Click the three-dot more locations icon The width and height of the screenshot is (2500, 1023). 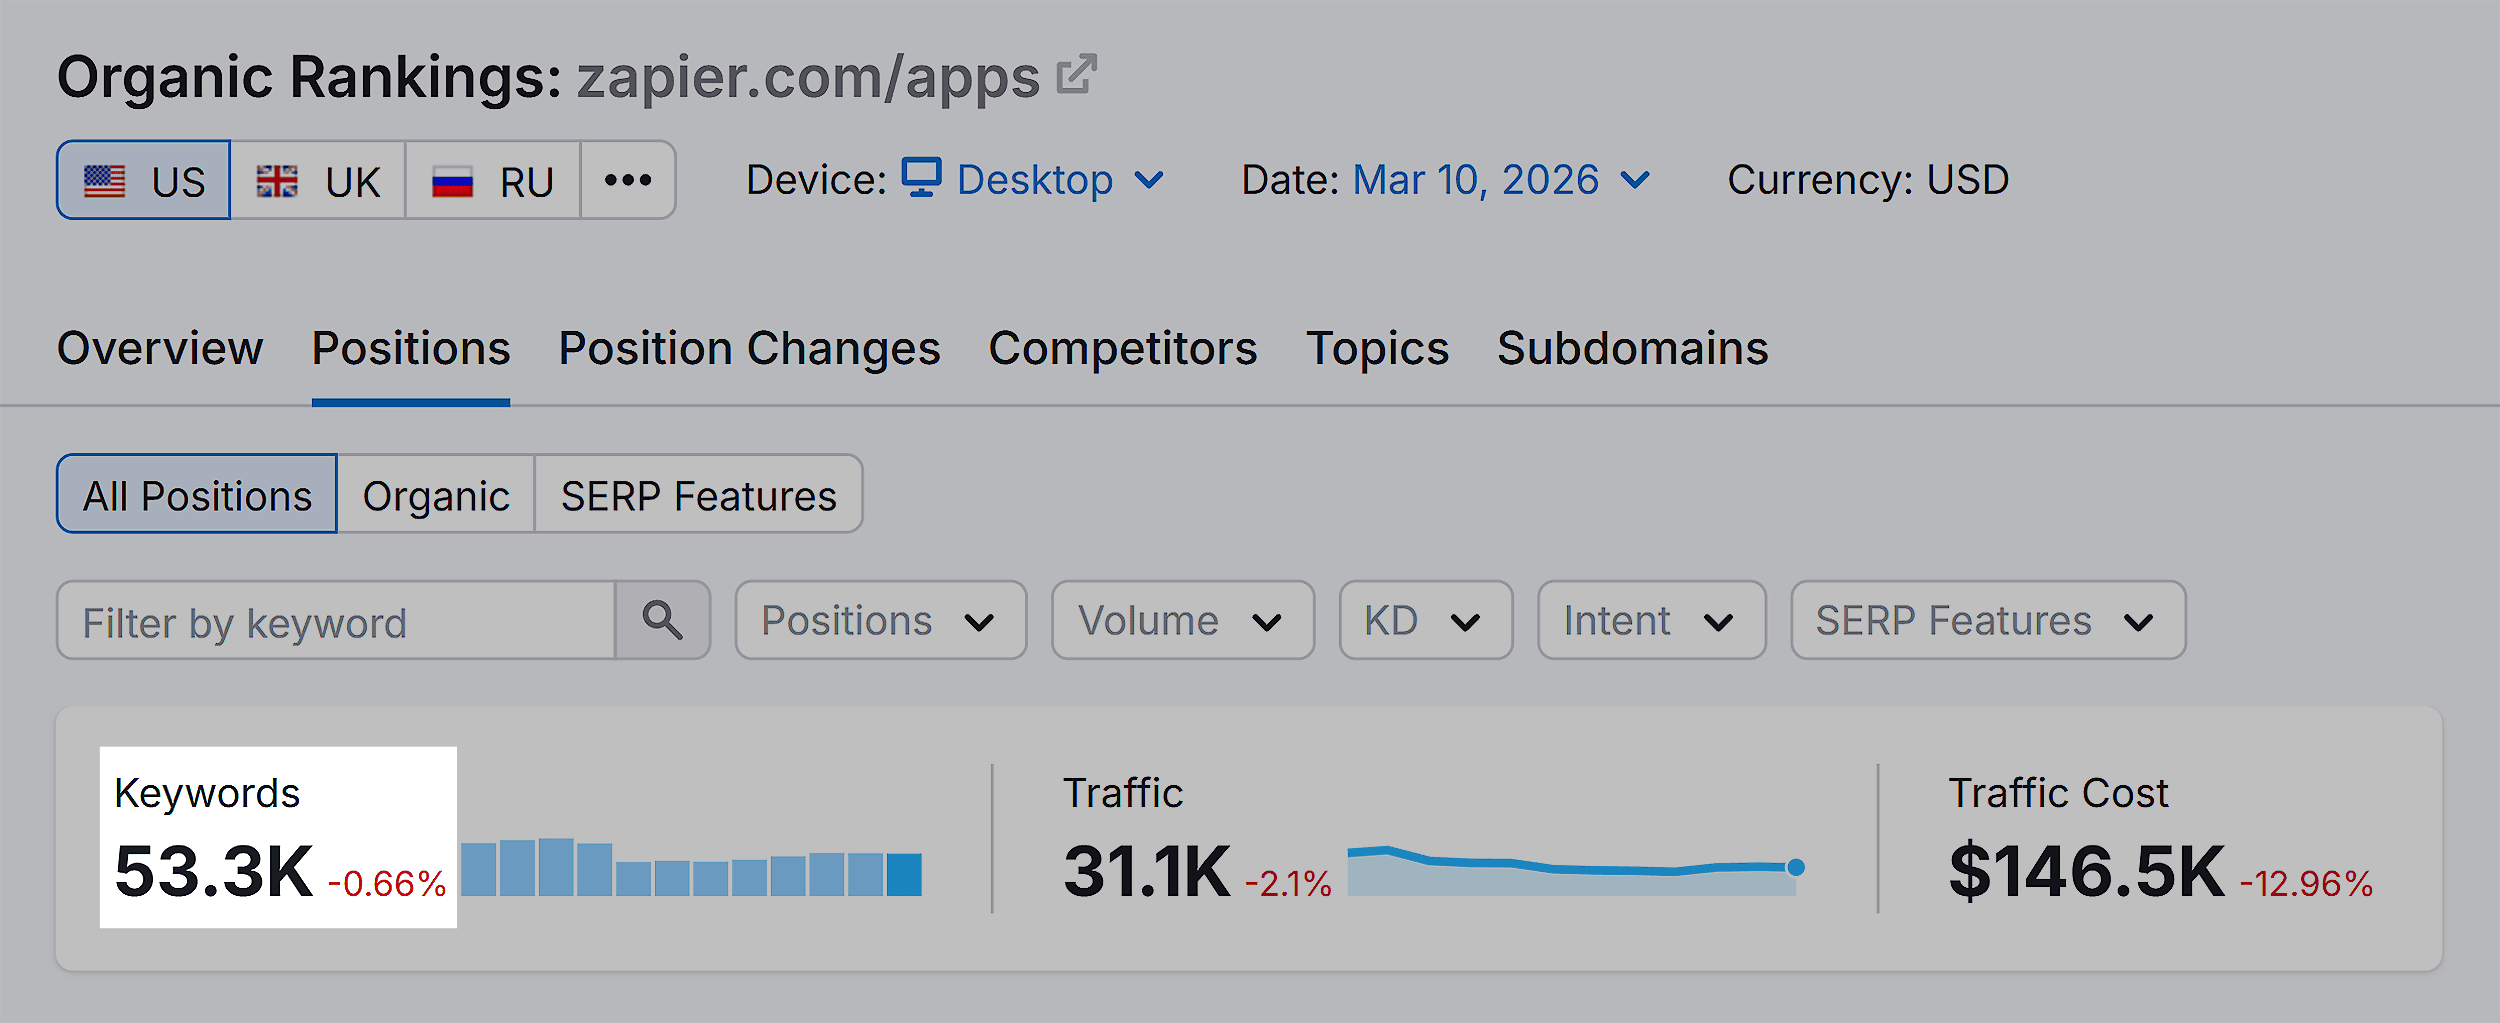click(628, 180)
